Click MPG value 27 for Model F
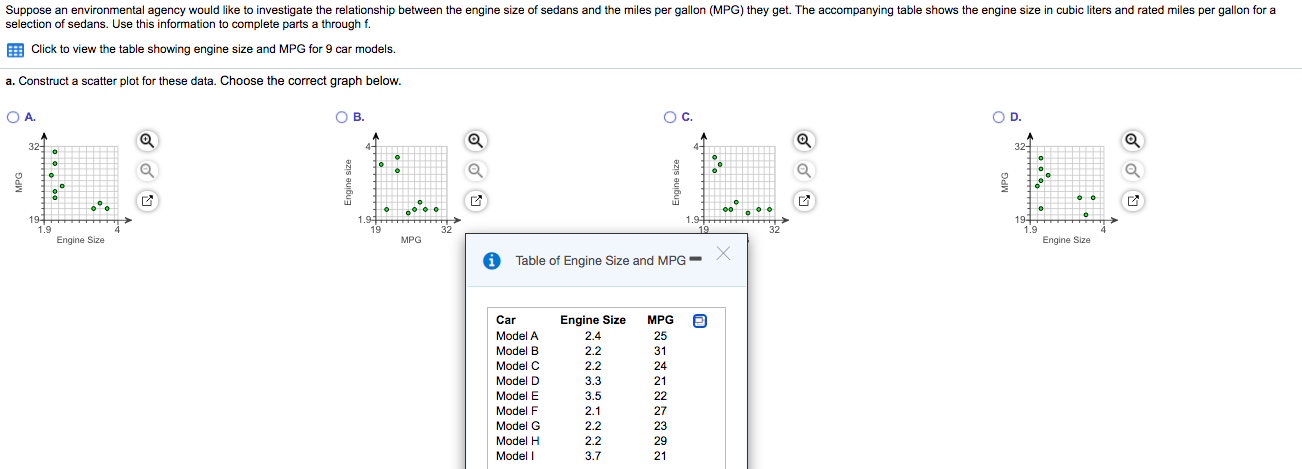 click(x=660, y=411)
